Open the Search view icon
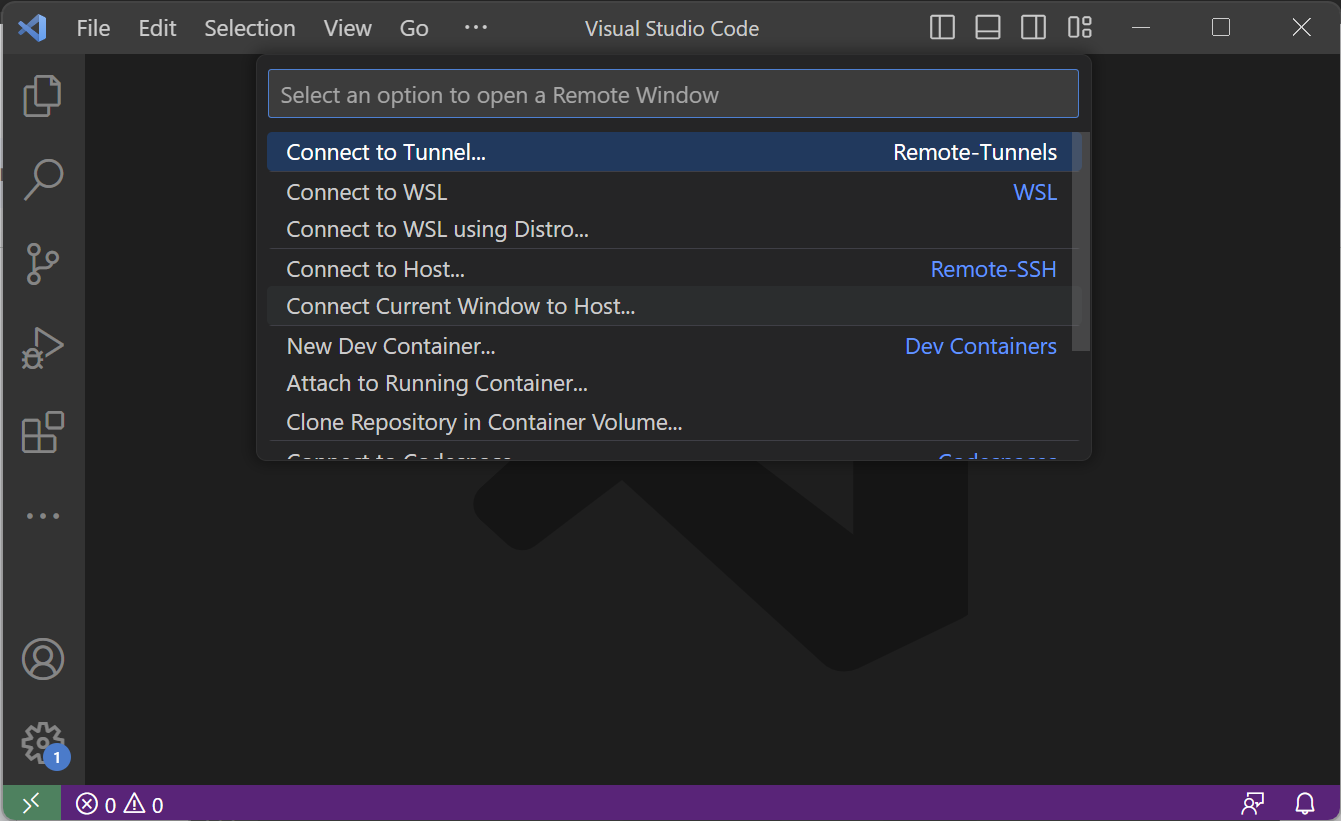 [x=42, y=180]
